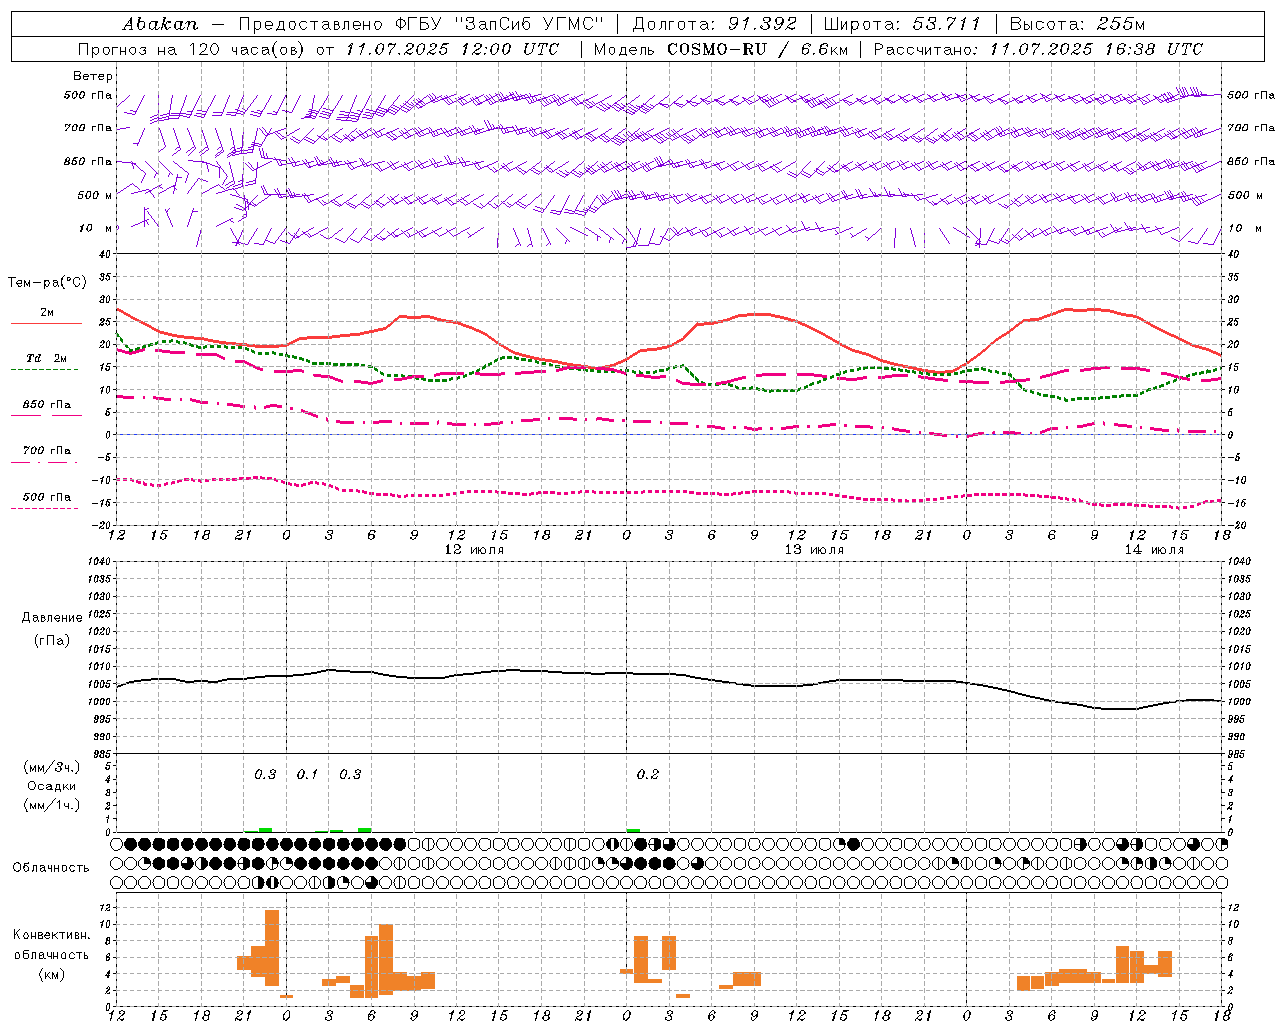Click the Давление pressure panel label

pos(52,618)
